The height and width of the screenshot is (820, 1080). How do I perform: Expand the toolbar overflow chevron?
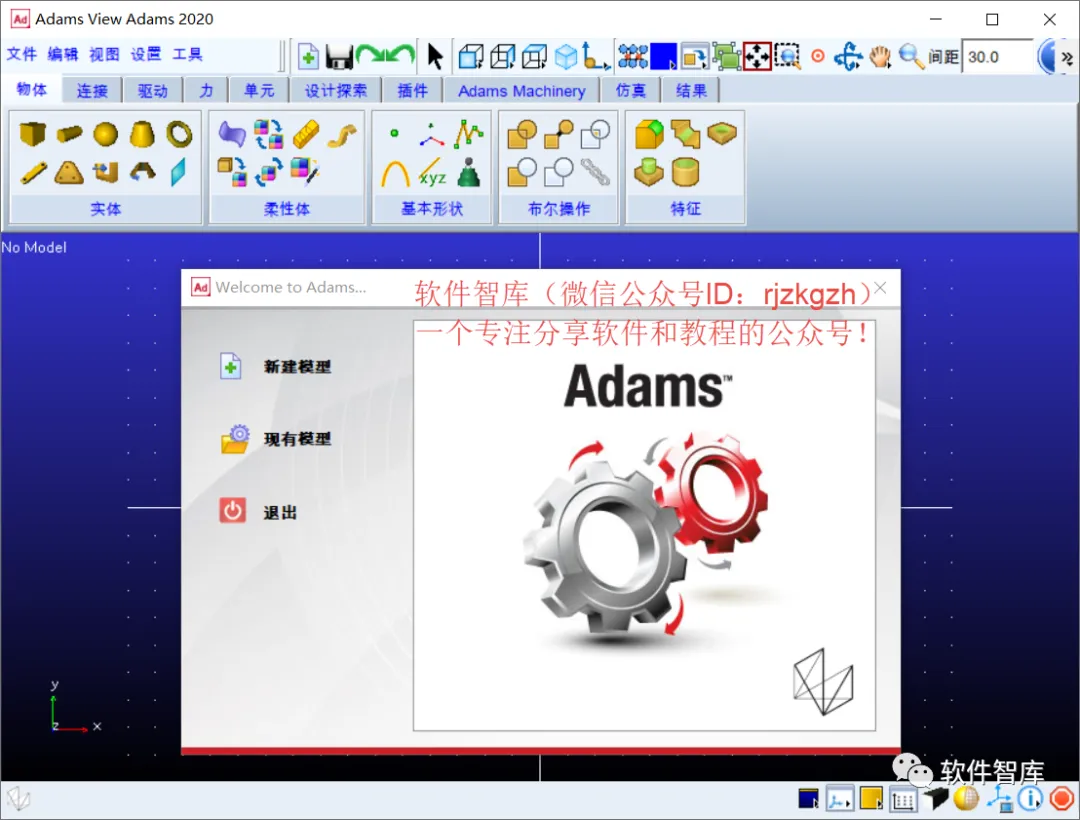click(x=1067, y=58)
